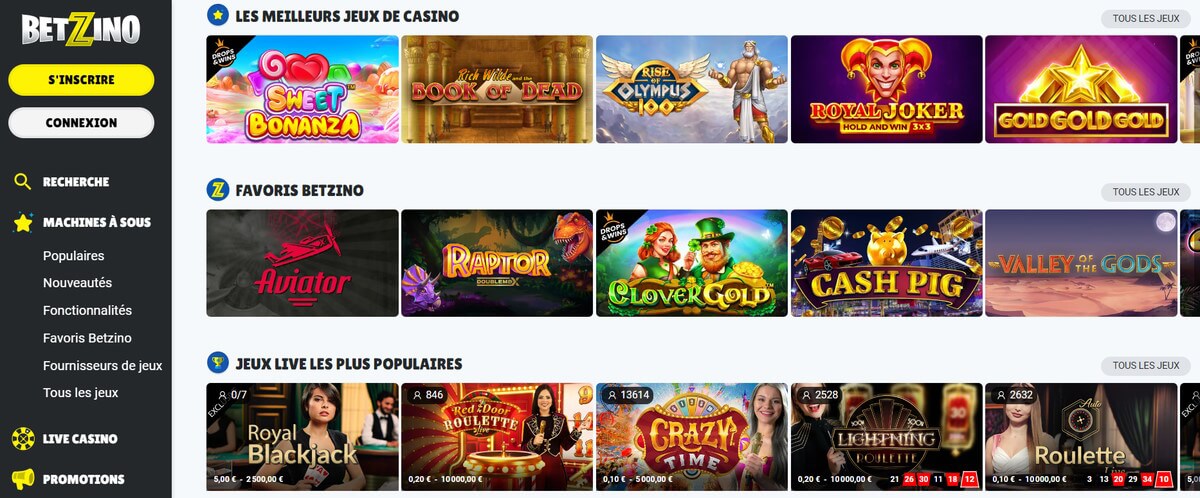Open the Sweet Bonanza game thumbnail
The width and height of the screenshot is (1200, 498).
pos(302,89)
